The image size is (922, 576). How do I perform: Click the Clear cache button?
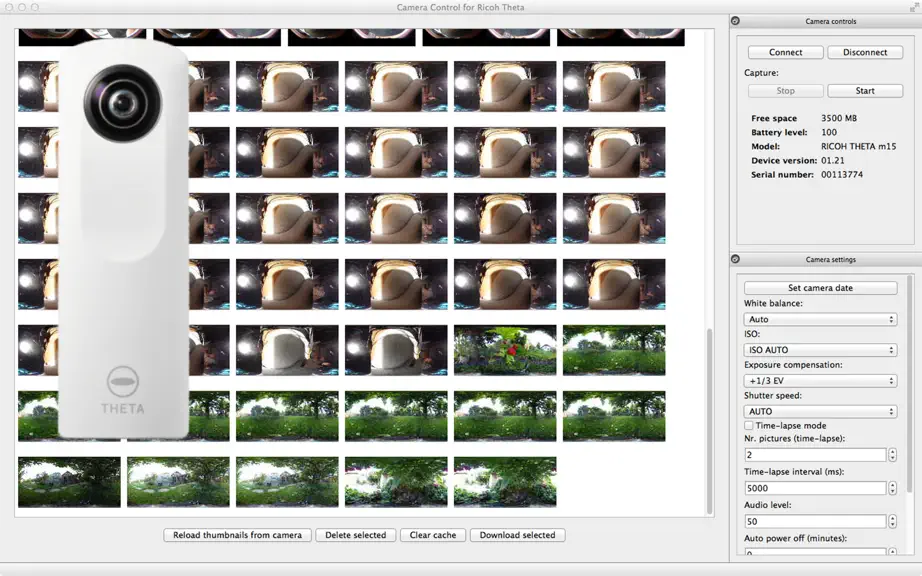coord(433,535)
